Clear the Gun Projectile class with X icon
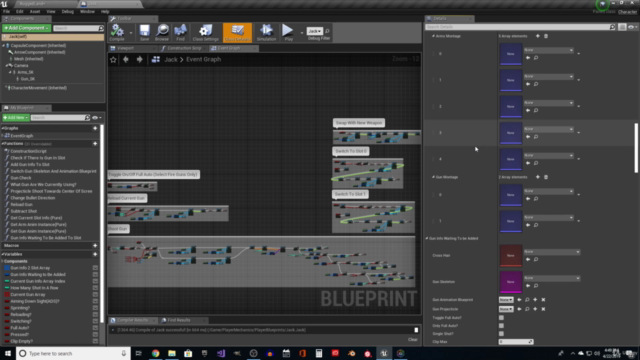The height and width of the screenshot is (360, 640). point(543,309)
